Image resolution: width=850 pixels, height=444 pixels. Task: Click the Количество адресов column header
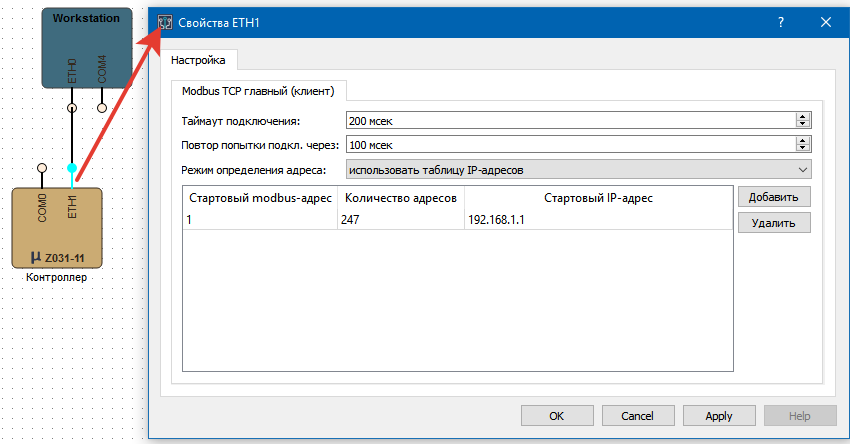(401, 198)
